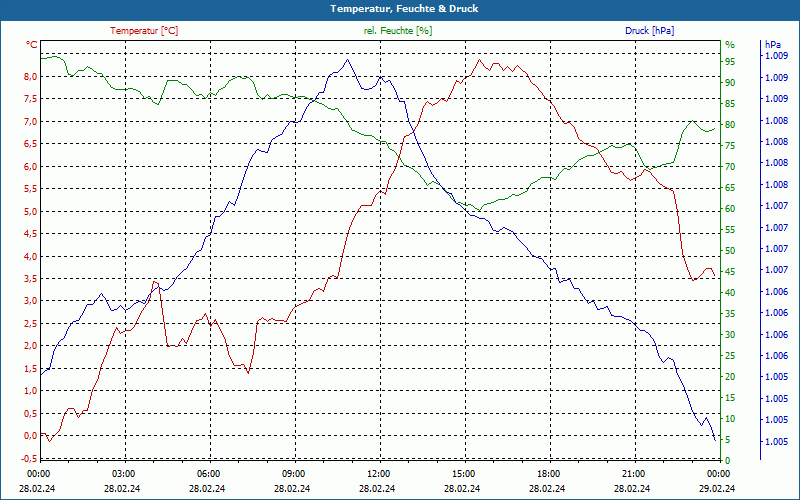The image size is (800, 500).
Task: Click the '2,5' temperature axis tick
Action: point(31,323)
